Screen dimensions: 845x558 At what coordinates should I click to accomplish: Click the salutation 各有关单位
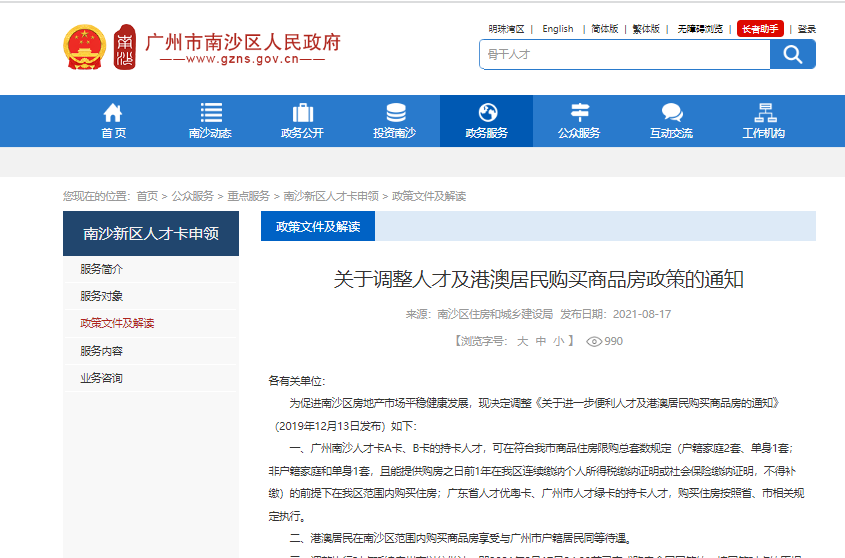coord(295,381)
